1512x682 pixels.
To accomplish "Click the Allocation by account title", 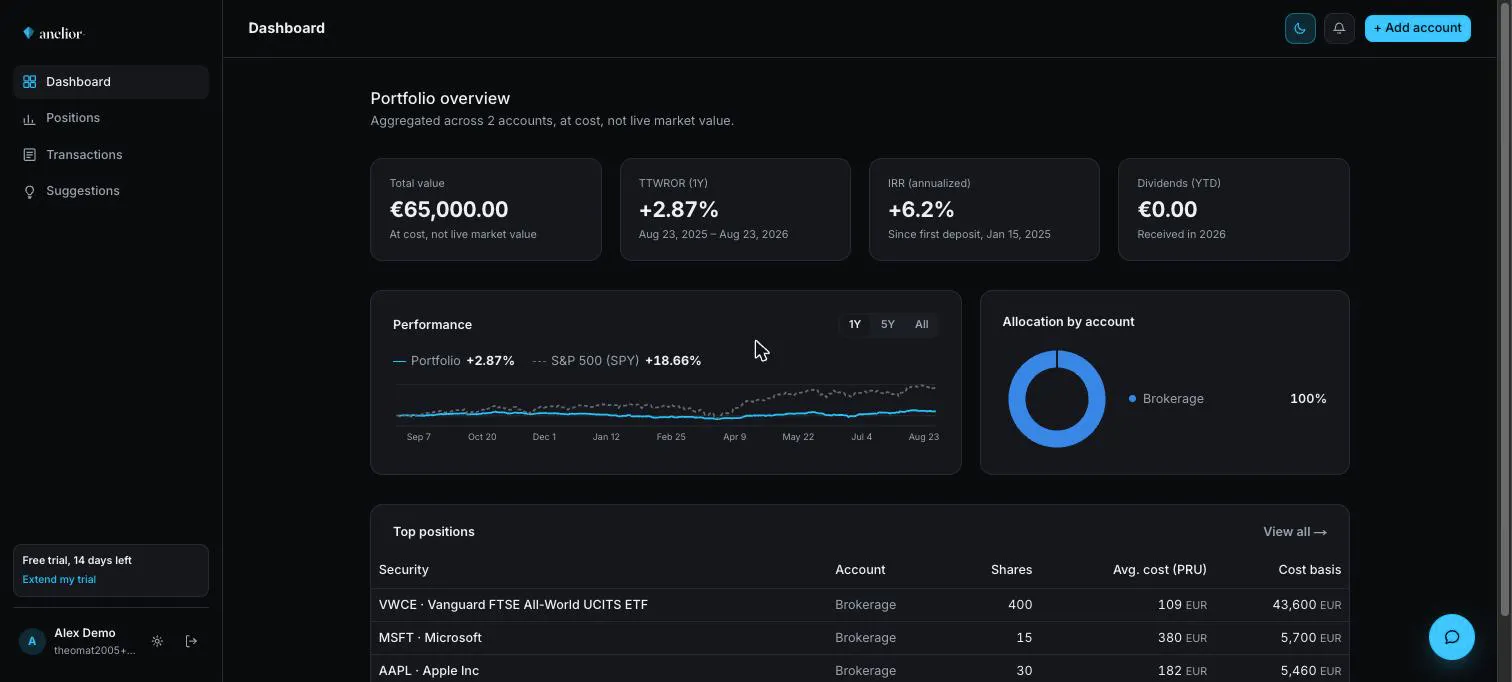I will tap(1068, 322).
